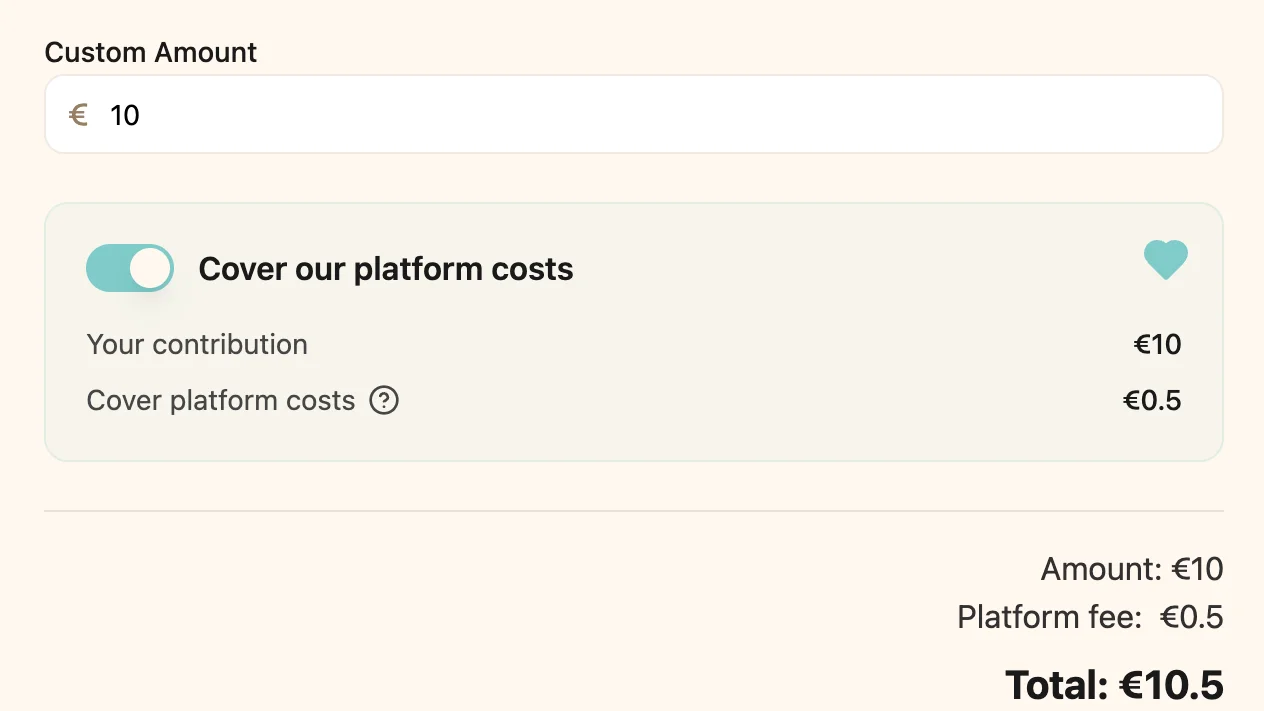This screenshot has width=1264, height=711.
Task: Click the €0.5 platform cost value in card
Action: [x=1152, y=401]
